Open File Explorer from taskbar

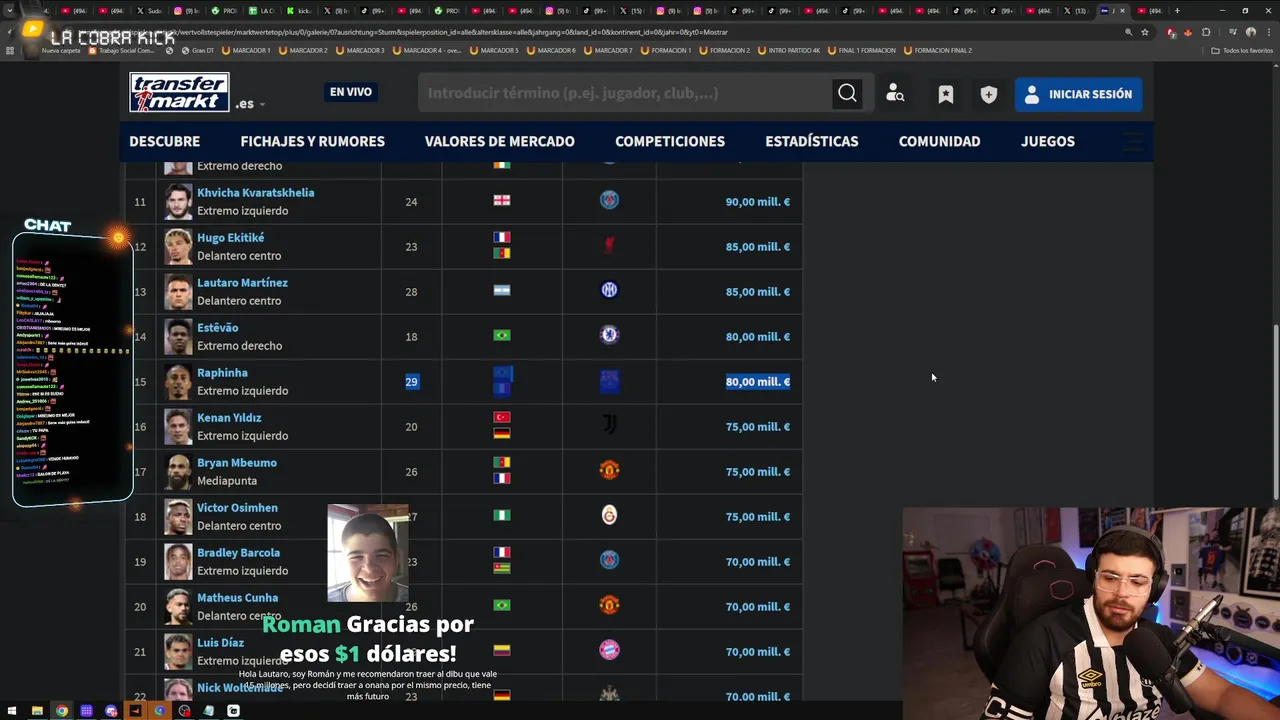(x=37, y=711)
